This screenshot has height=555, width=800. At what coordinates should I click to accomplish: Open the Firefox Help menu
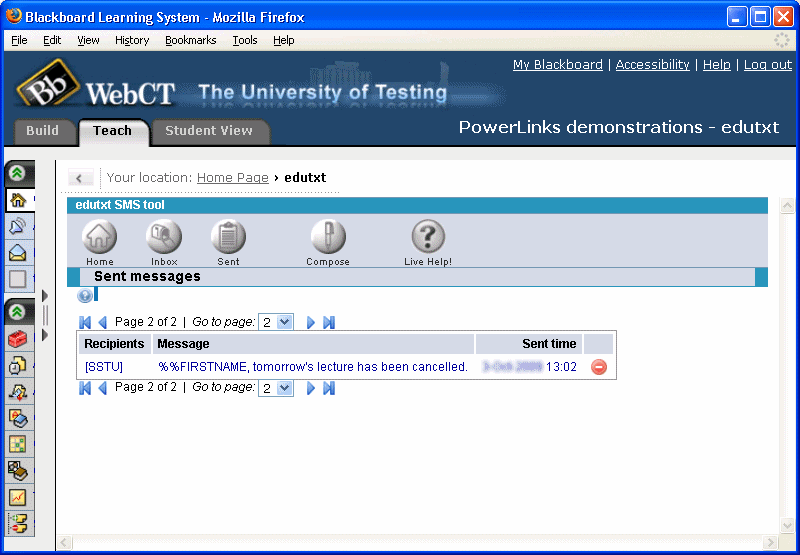click(x=284, y=40)
